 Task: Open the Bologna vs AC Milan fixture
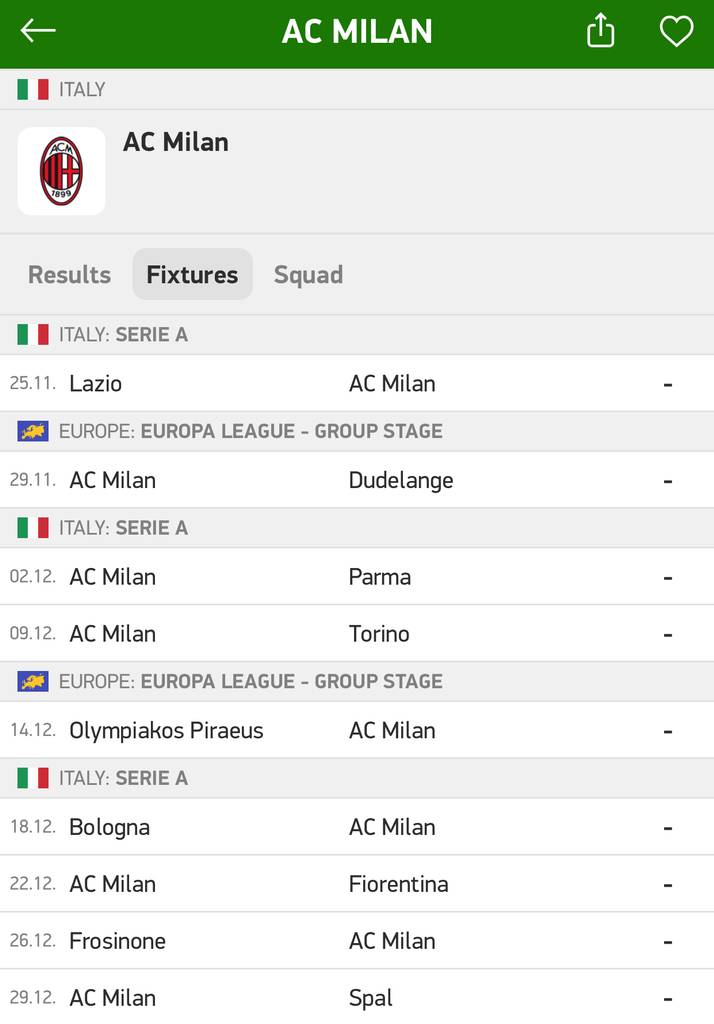pos(357,827)
